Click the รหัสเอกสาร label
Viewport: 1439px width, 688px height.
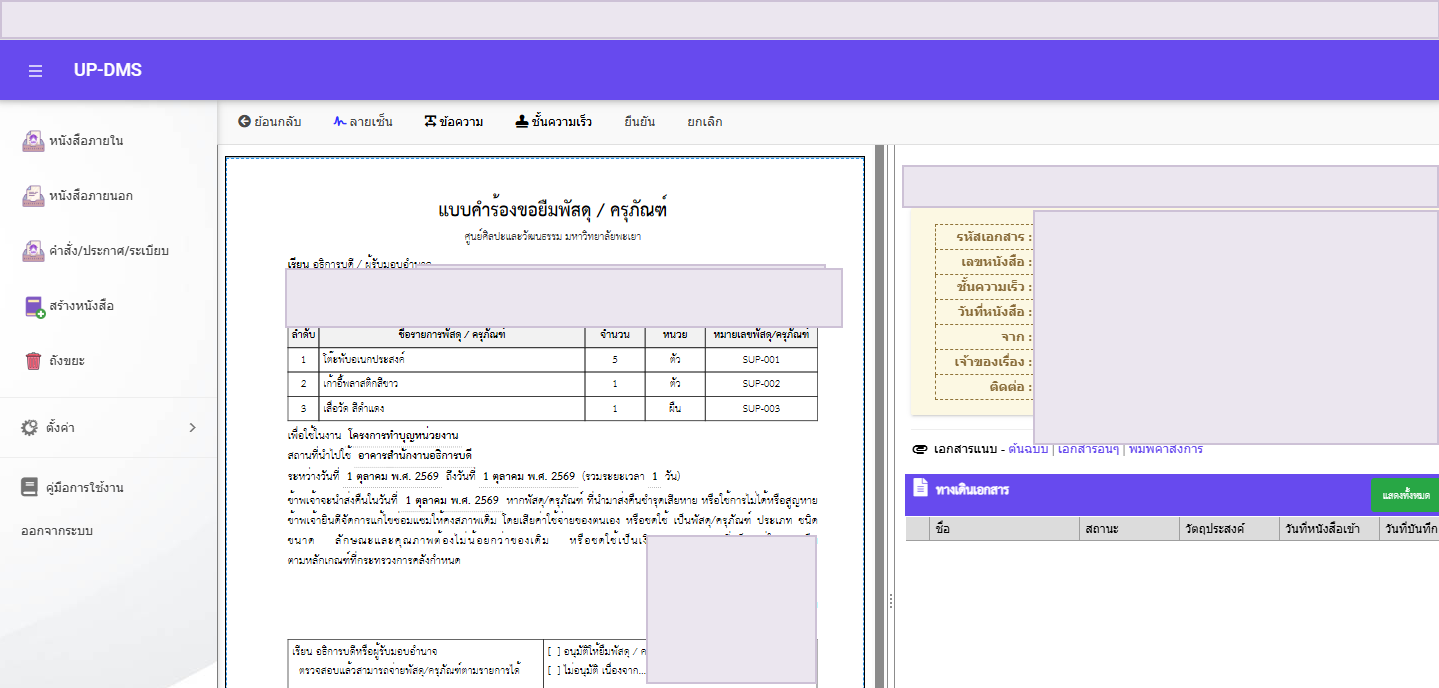point(994,237)
